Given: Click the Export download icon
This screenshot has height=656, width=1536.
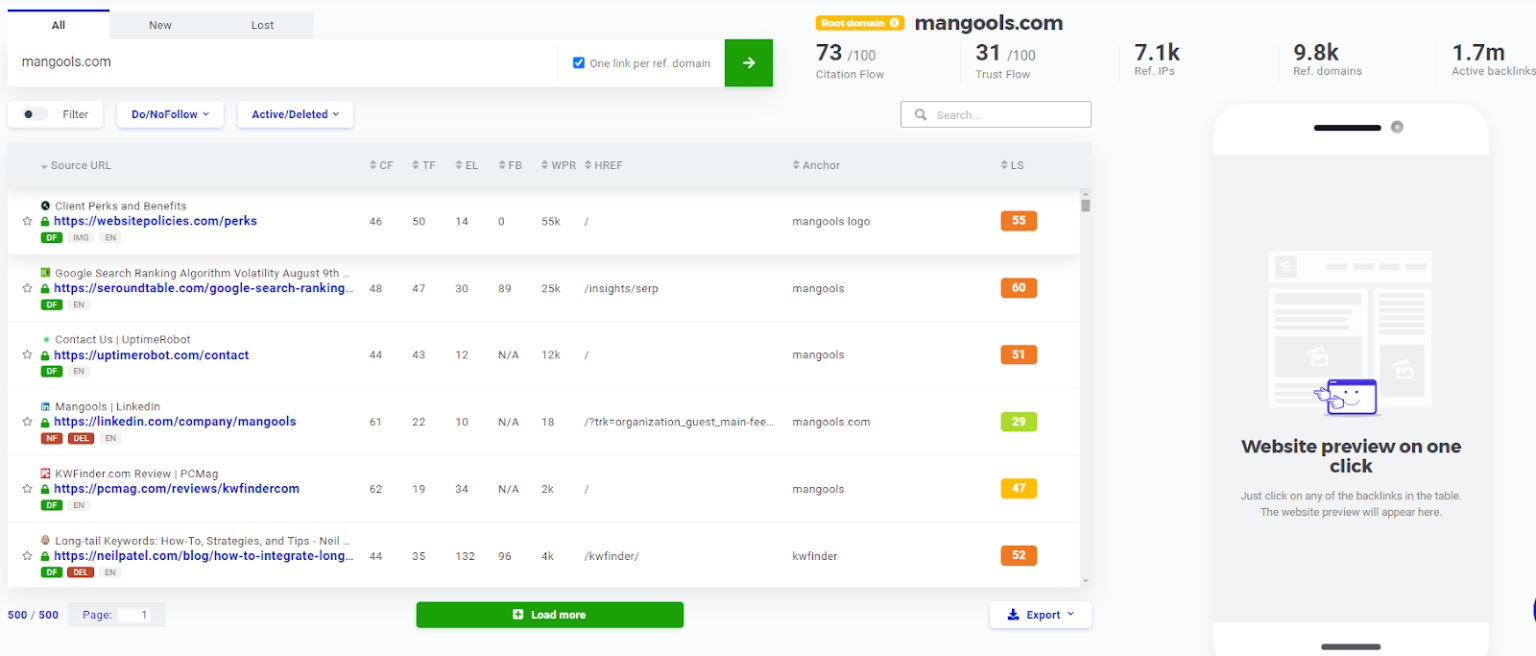Looking at the screenshot, I should tap(1012, 614).
